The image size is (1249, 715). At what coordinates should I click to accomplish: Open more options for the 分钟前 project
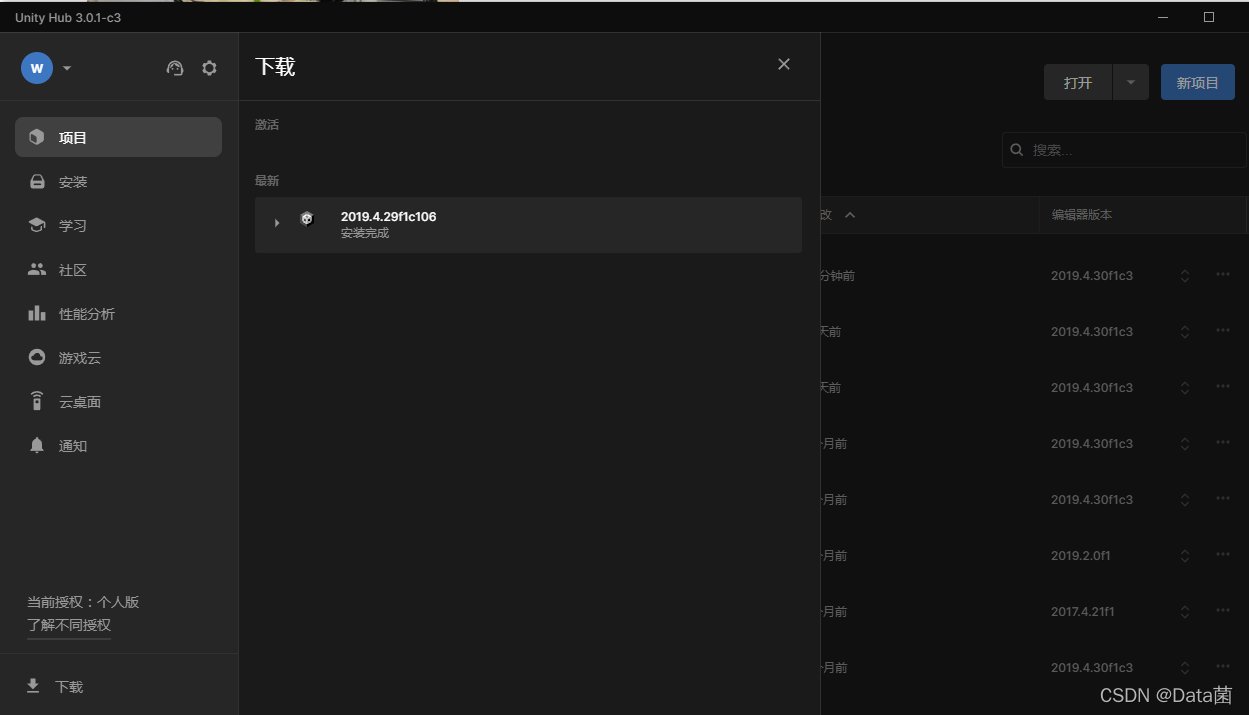pyautogui.click(x=1223, y=275)
